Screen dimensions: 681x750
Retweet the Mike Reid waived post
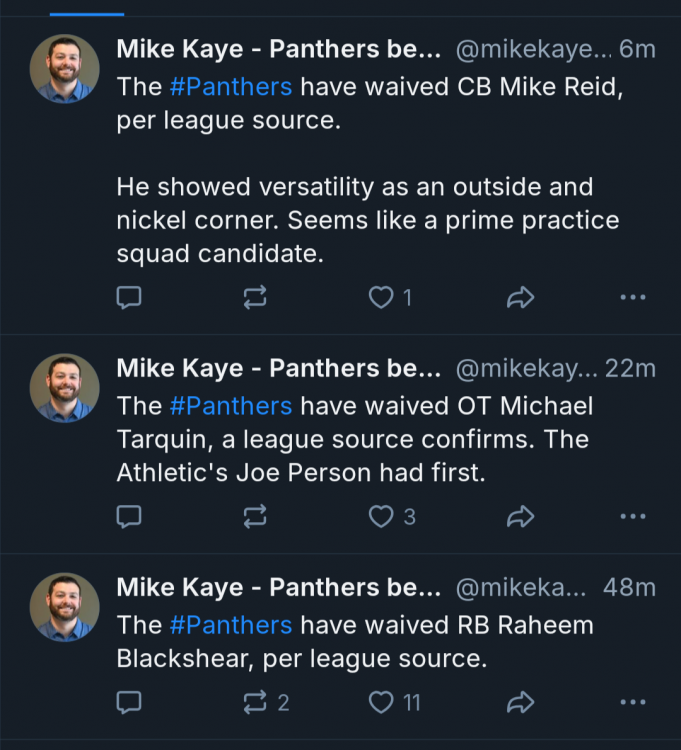coord(255,297)
